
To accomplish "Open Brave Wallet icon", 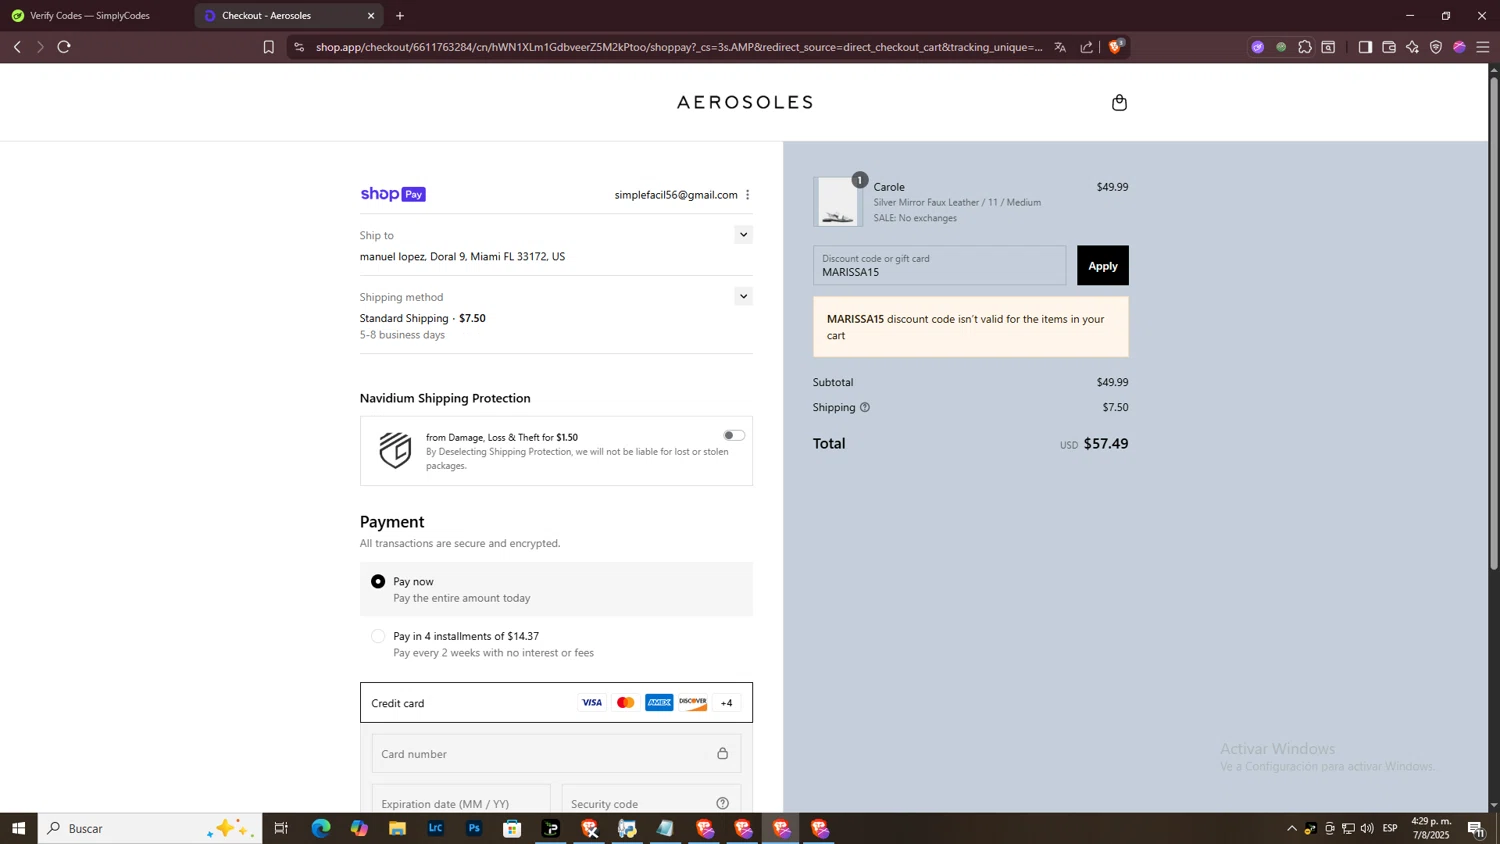I will 1389,47.
